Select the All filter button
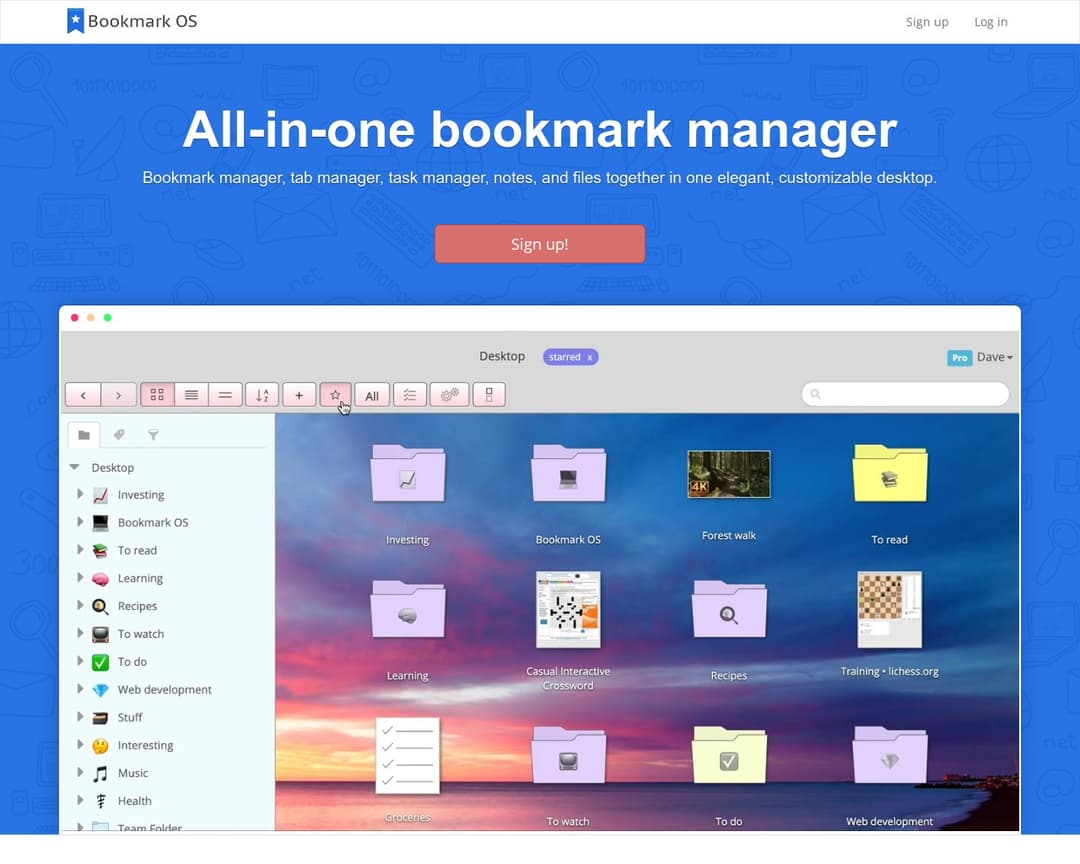1080x864 pixels. (372, 395)
